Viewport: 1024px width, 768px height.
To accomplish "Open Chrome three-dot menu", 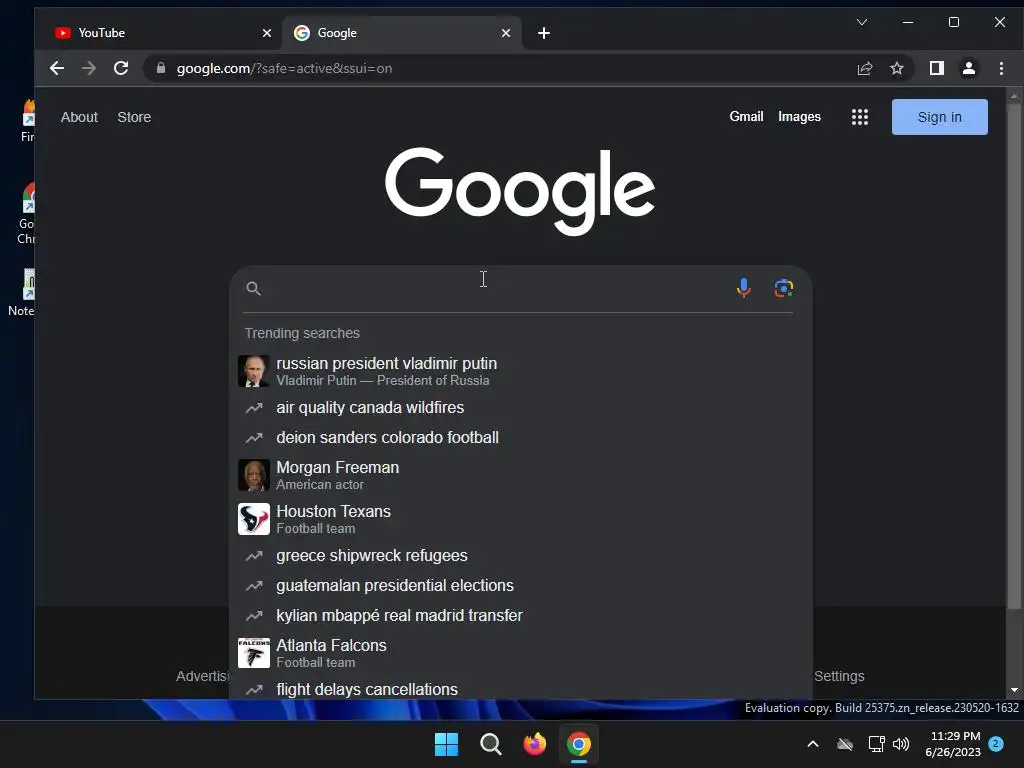I will click(x=1001, y=68).
